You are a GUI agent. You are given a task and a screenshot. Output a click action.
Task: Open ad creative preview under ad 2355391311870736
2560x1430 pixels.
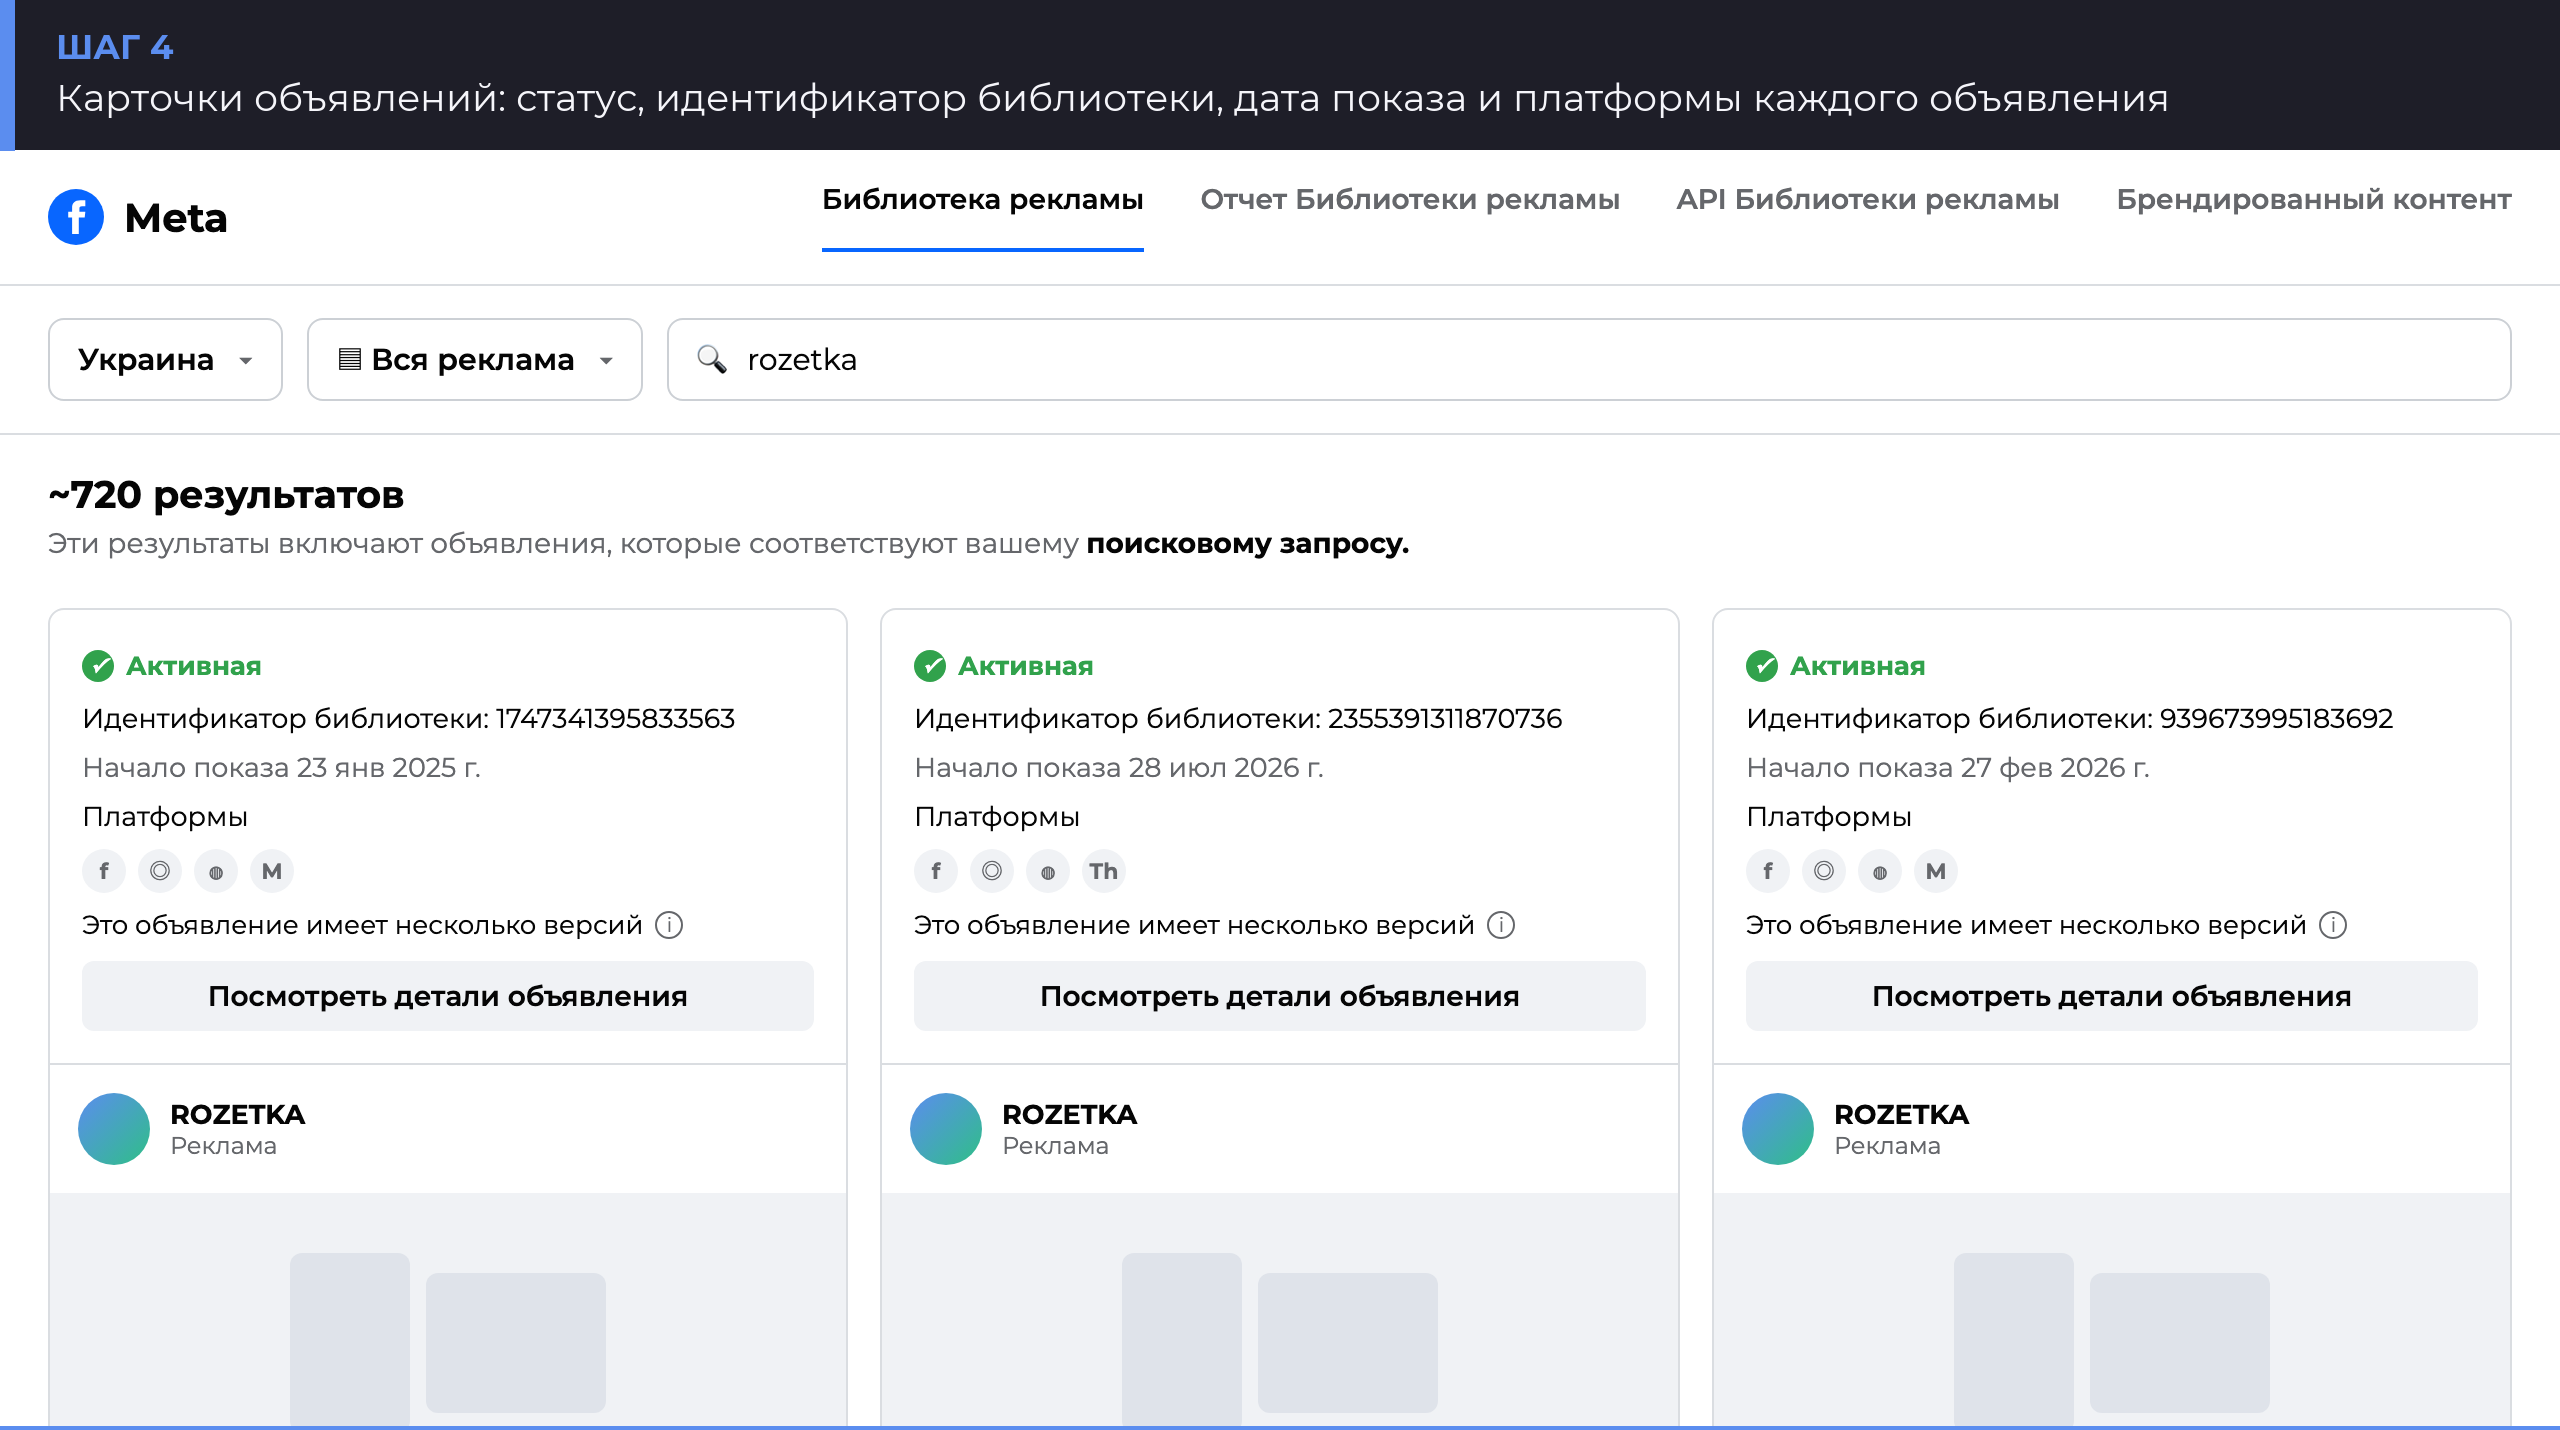[x=1280, y=1310]
